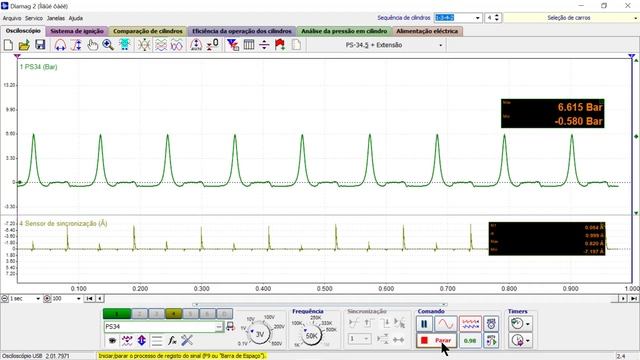Image resolution: width=640 pixels, height=360 pixels.
Task: Switch to Comparação de cilindros tab
Action: tap(148, 31)
